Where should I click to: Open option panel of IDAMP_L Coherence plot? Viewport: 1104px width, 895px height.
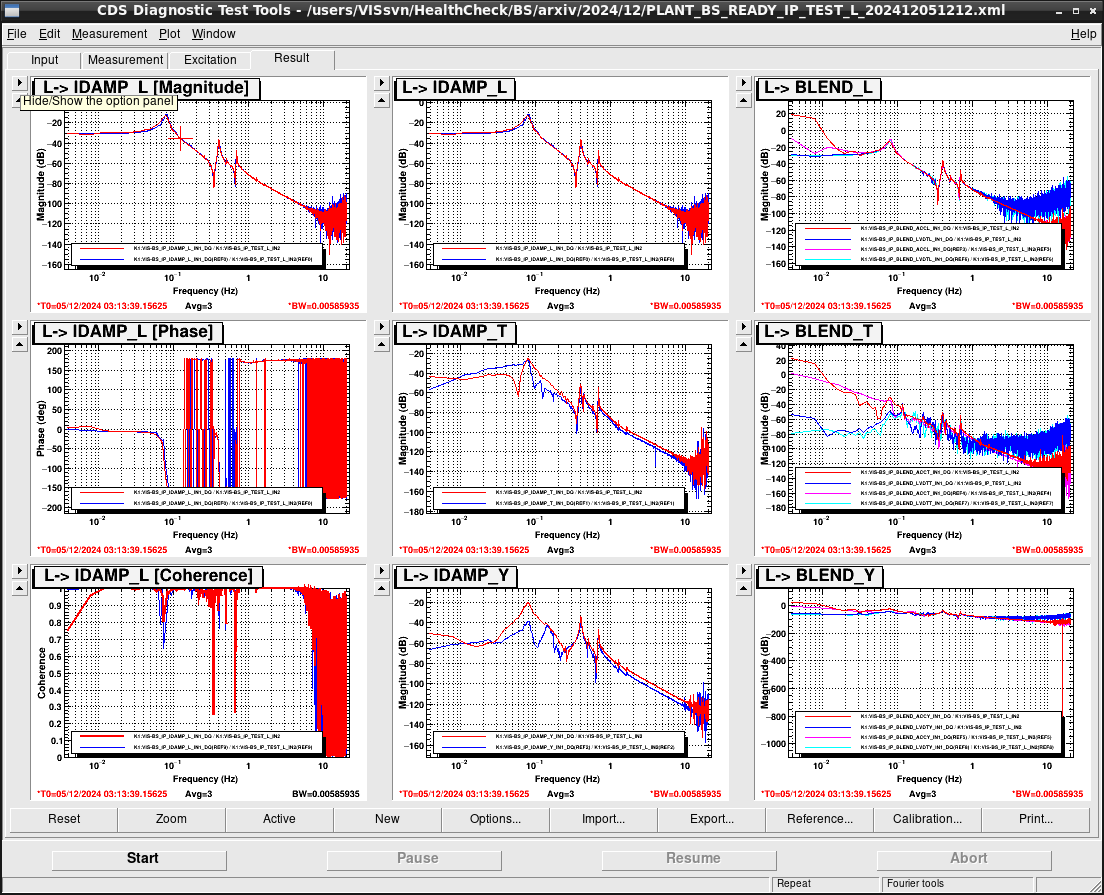click(20, 571)
